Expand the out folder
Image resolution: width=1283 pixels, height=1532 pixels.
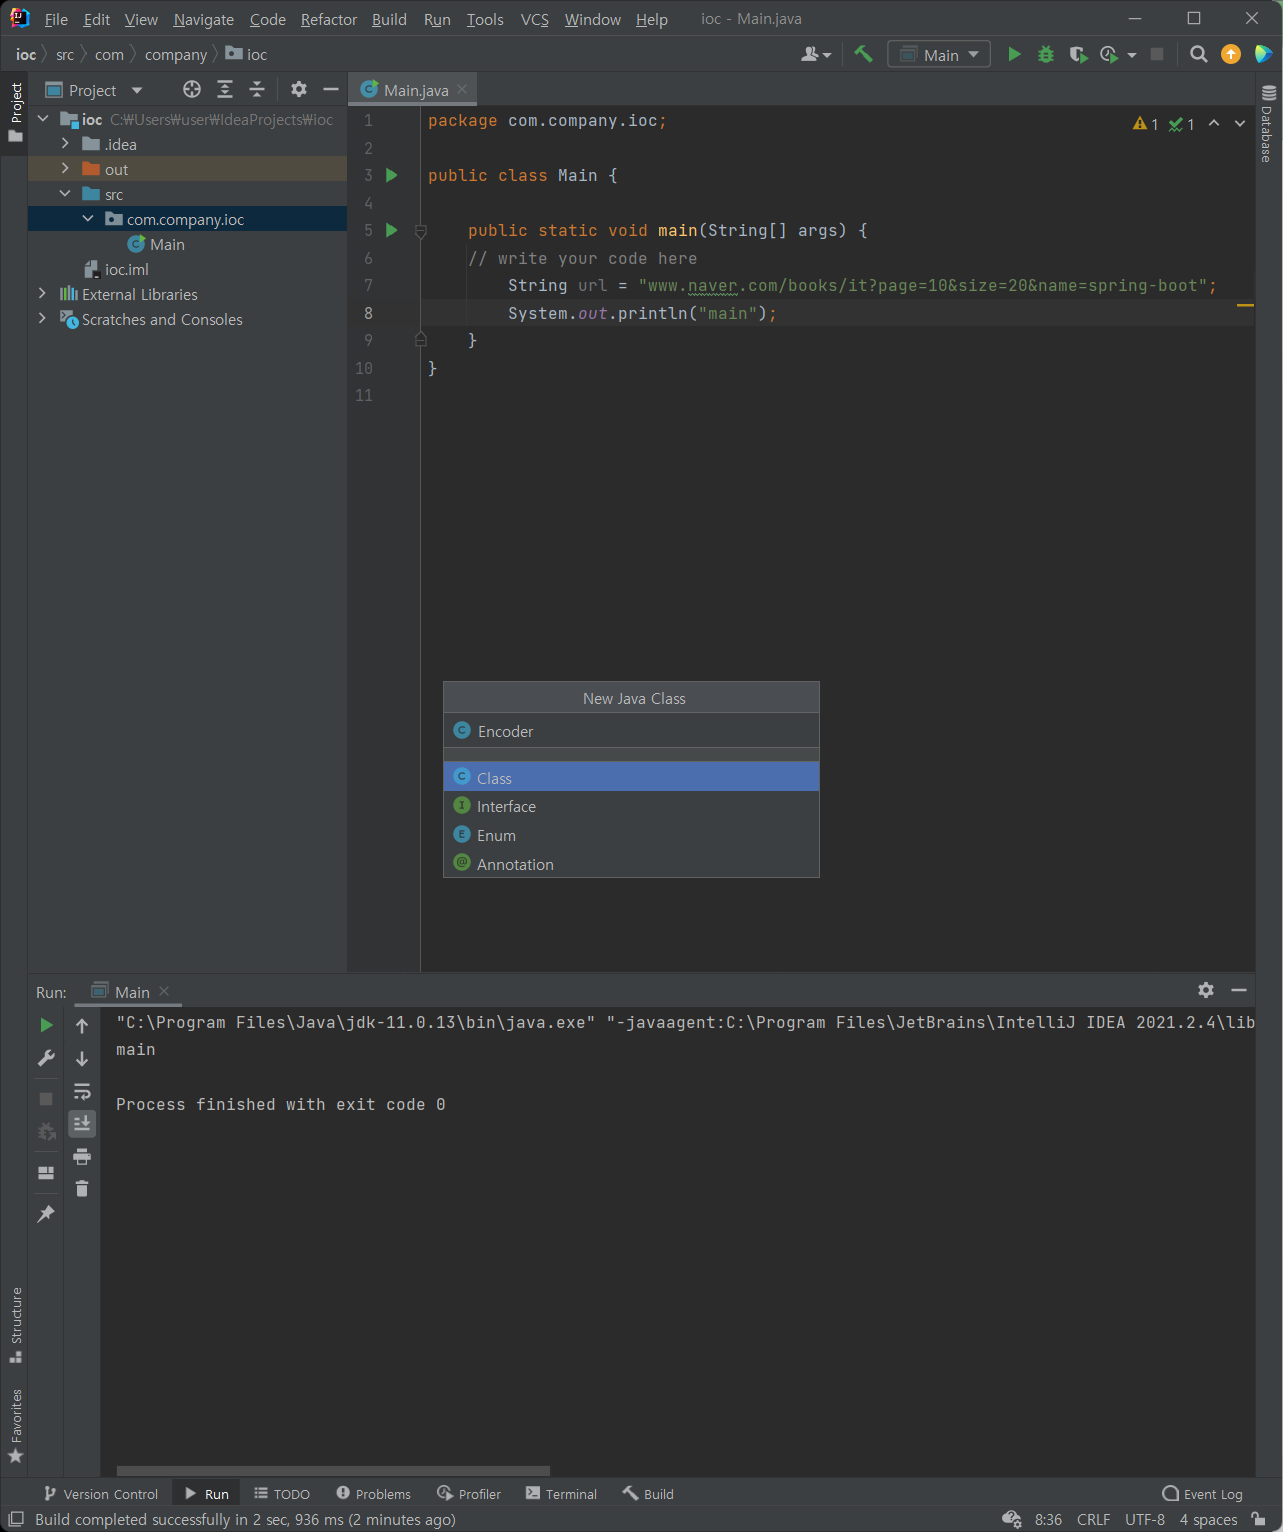click(65, 169)
